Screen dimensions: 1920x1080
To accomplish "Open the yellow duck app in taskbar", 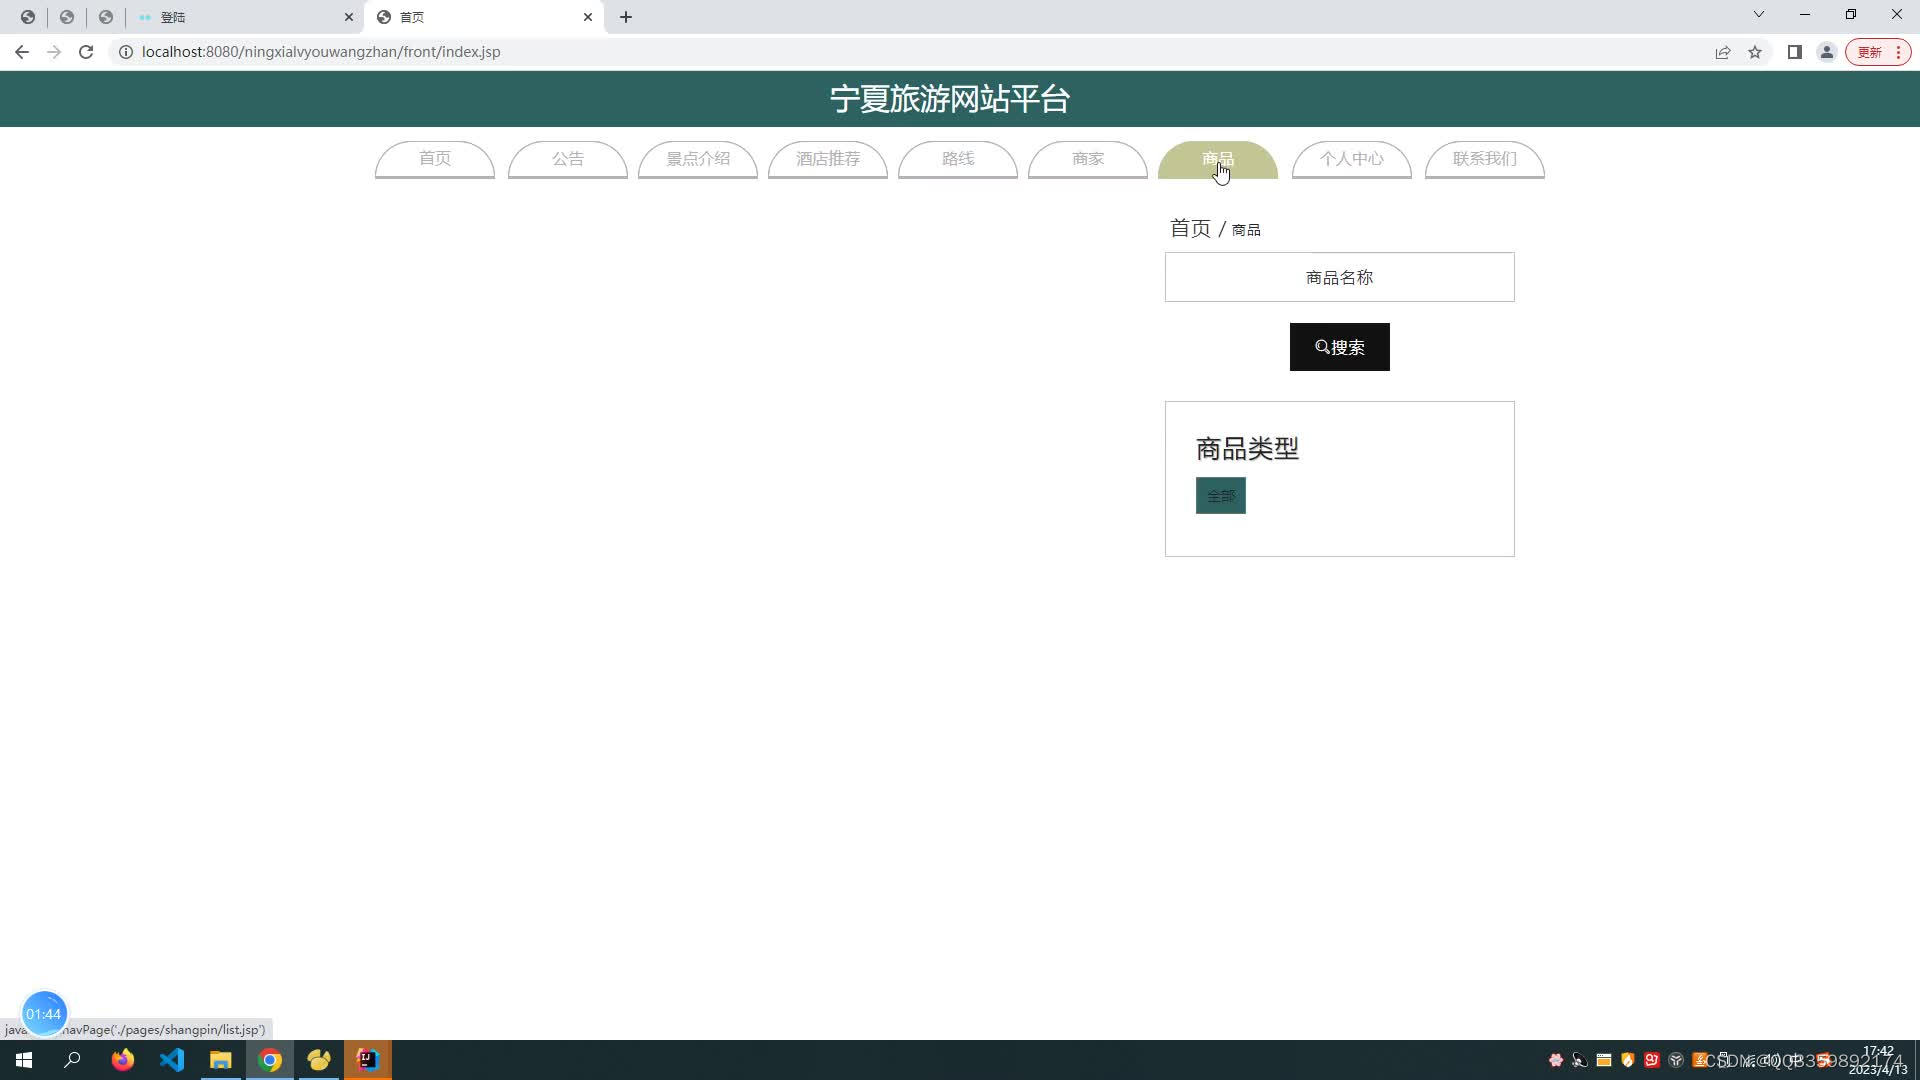I will (x=319, y=1060).
